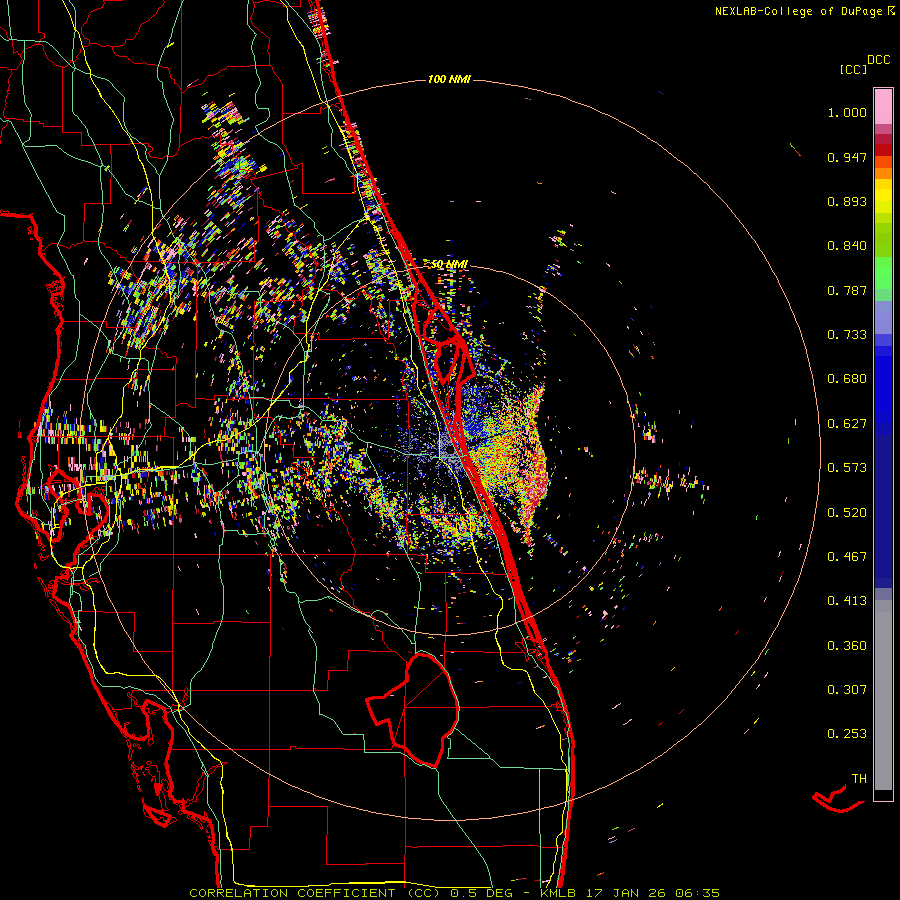Click the 06:35 timestamp in caption
Screen dimensions: 900x900
tap(697, 893)
